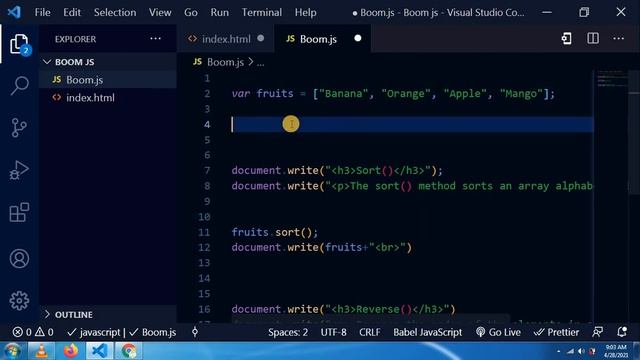Open VLC from the taskbar
This screenshot has width=640, height=360.
tap(42, 351)
